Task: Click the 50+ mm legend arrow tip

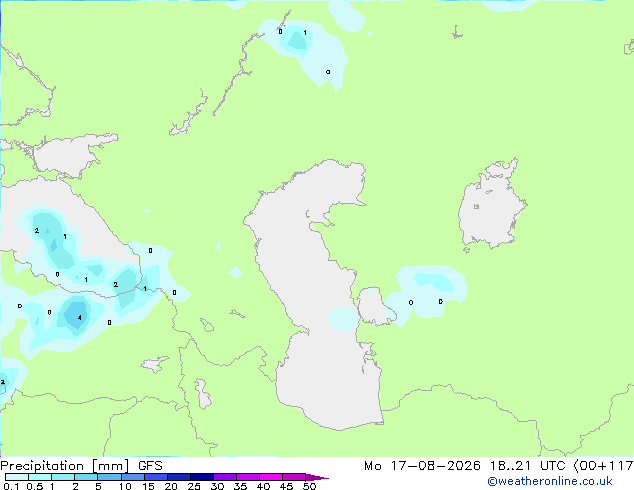Action: click(x=317, y=477)
